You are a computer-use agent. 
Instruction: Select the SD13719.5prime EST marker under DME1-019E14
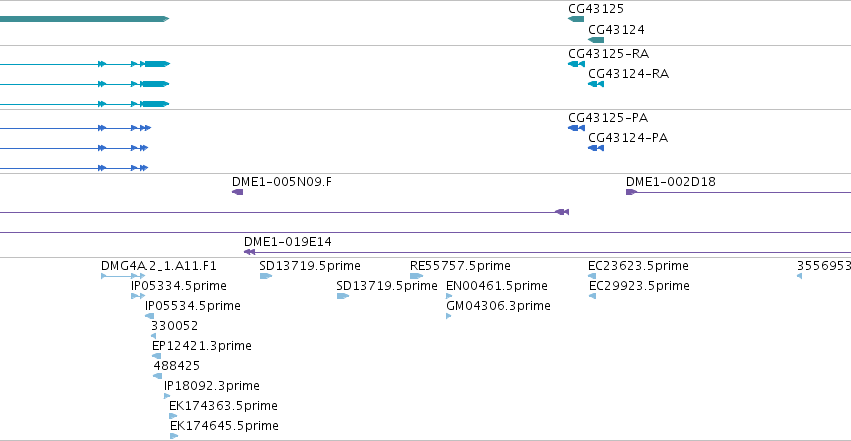(x=265, y=276)
